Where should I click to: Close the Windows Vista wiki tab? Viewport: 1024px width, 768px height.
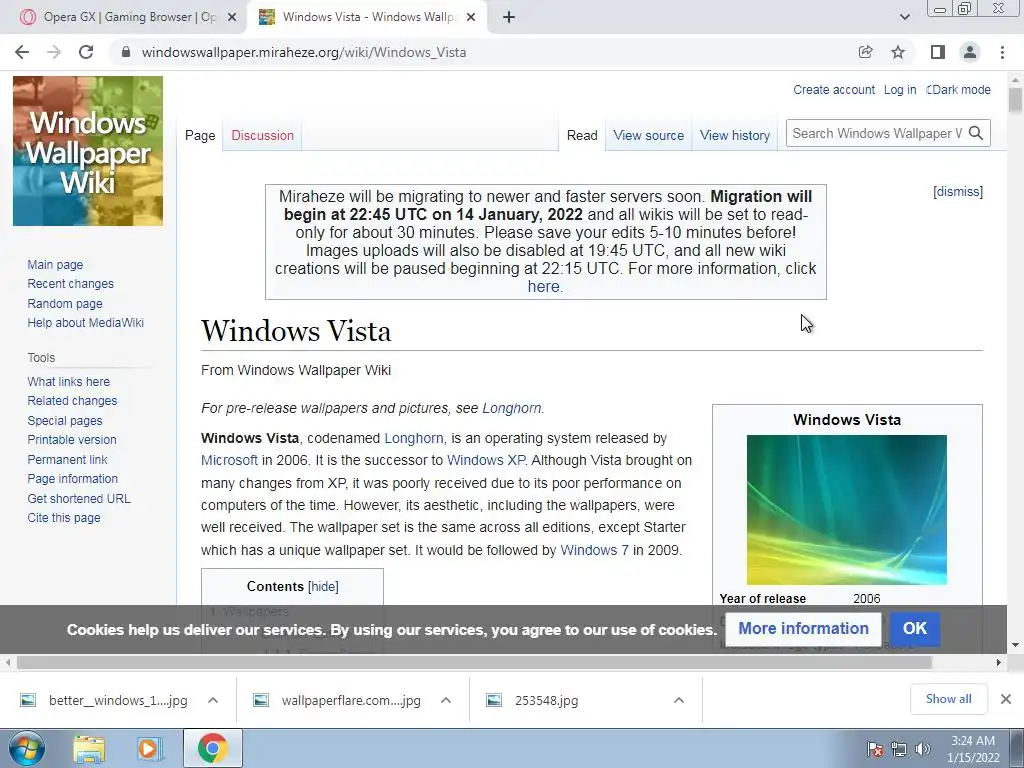tap(471, 17)
